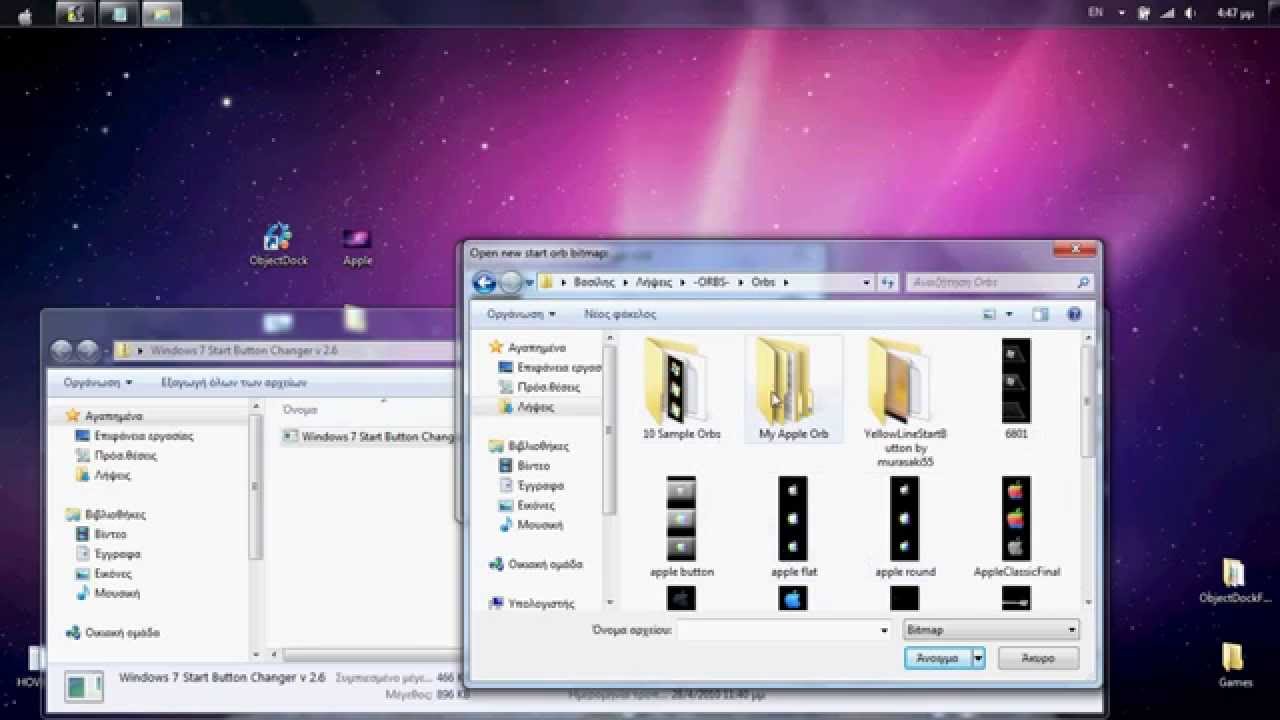Open the address bar history dropdown
Viewport: 1280px width, 720px height.
(866, 283)
